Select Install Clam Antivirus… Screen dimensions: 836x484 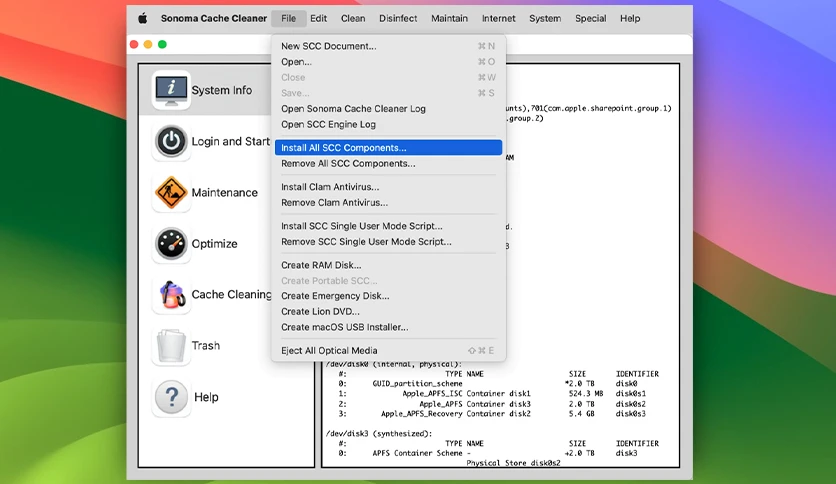click(x=388, y=187)
